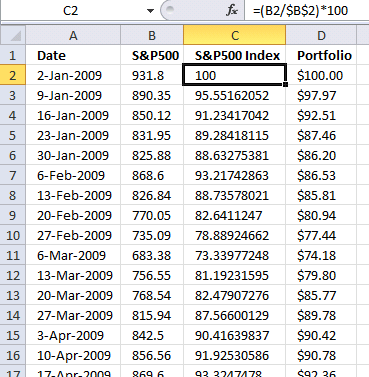369x377 pixels.
Task: Click cell showing $87.46
Action: (x=321, y=135)
